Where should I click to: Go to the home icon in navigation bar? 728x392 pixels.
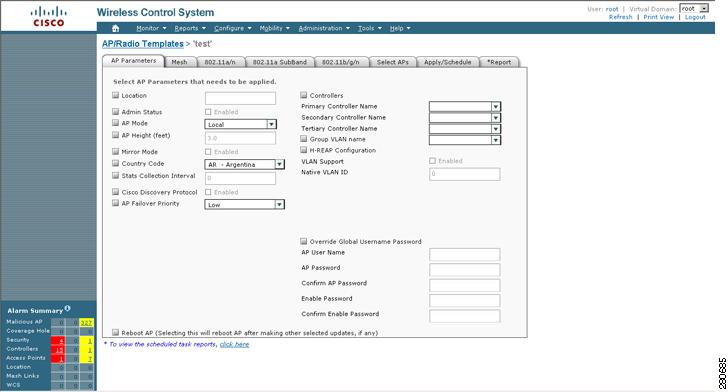click(116, 28)
